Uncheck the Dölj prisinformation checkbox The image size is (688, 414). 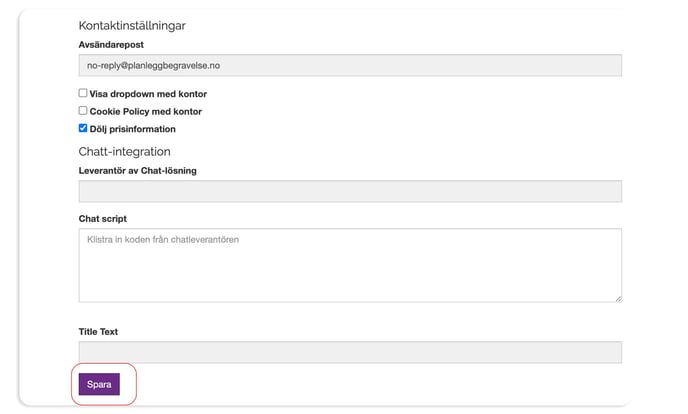(x=83, y=128)
